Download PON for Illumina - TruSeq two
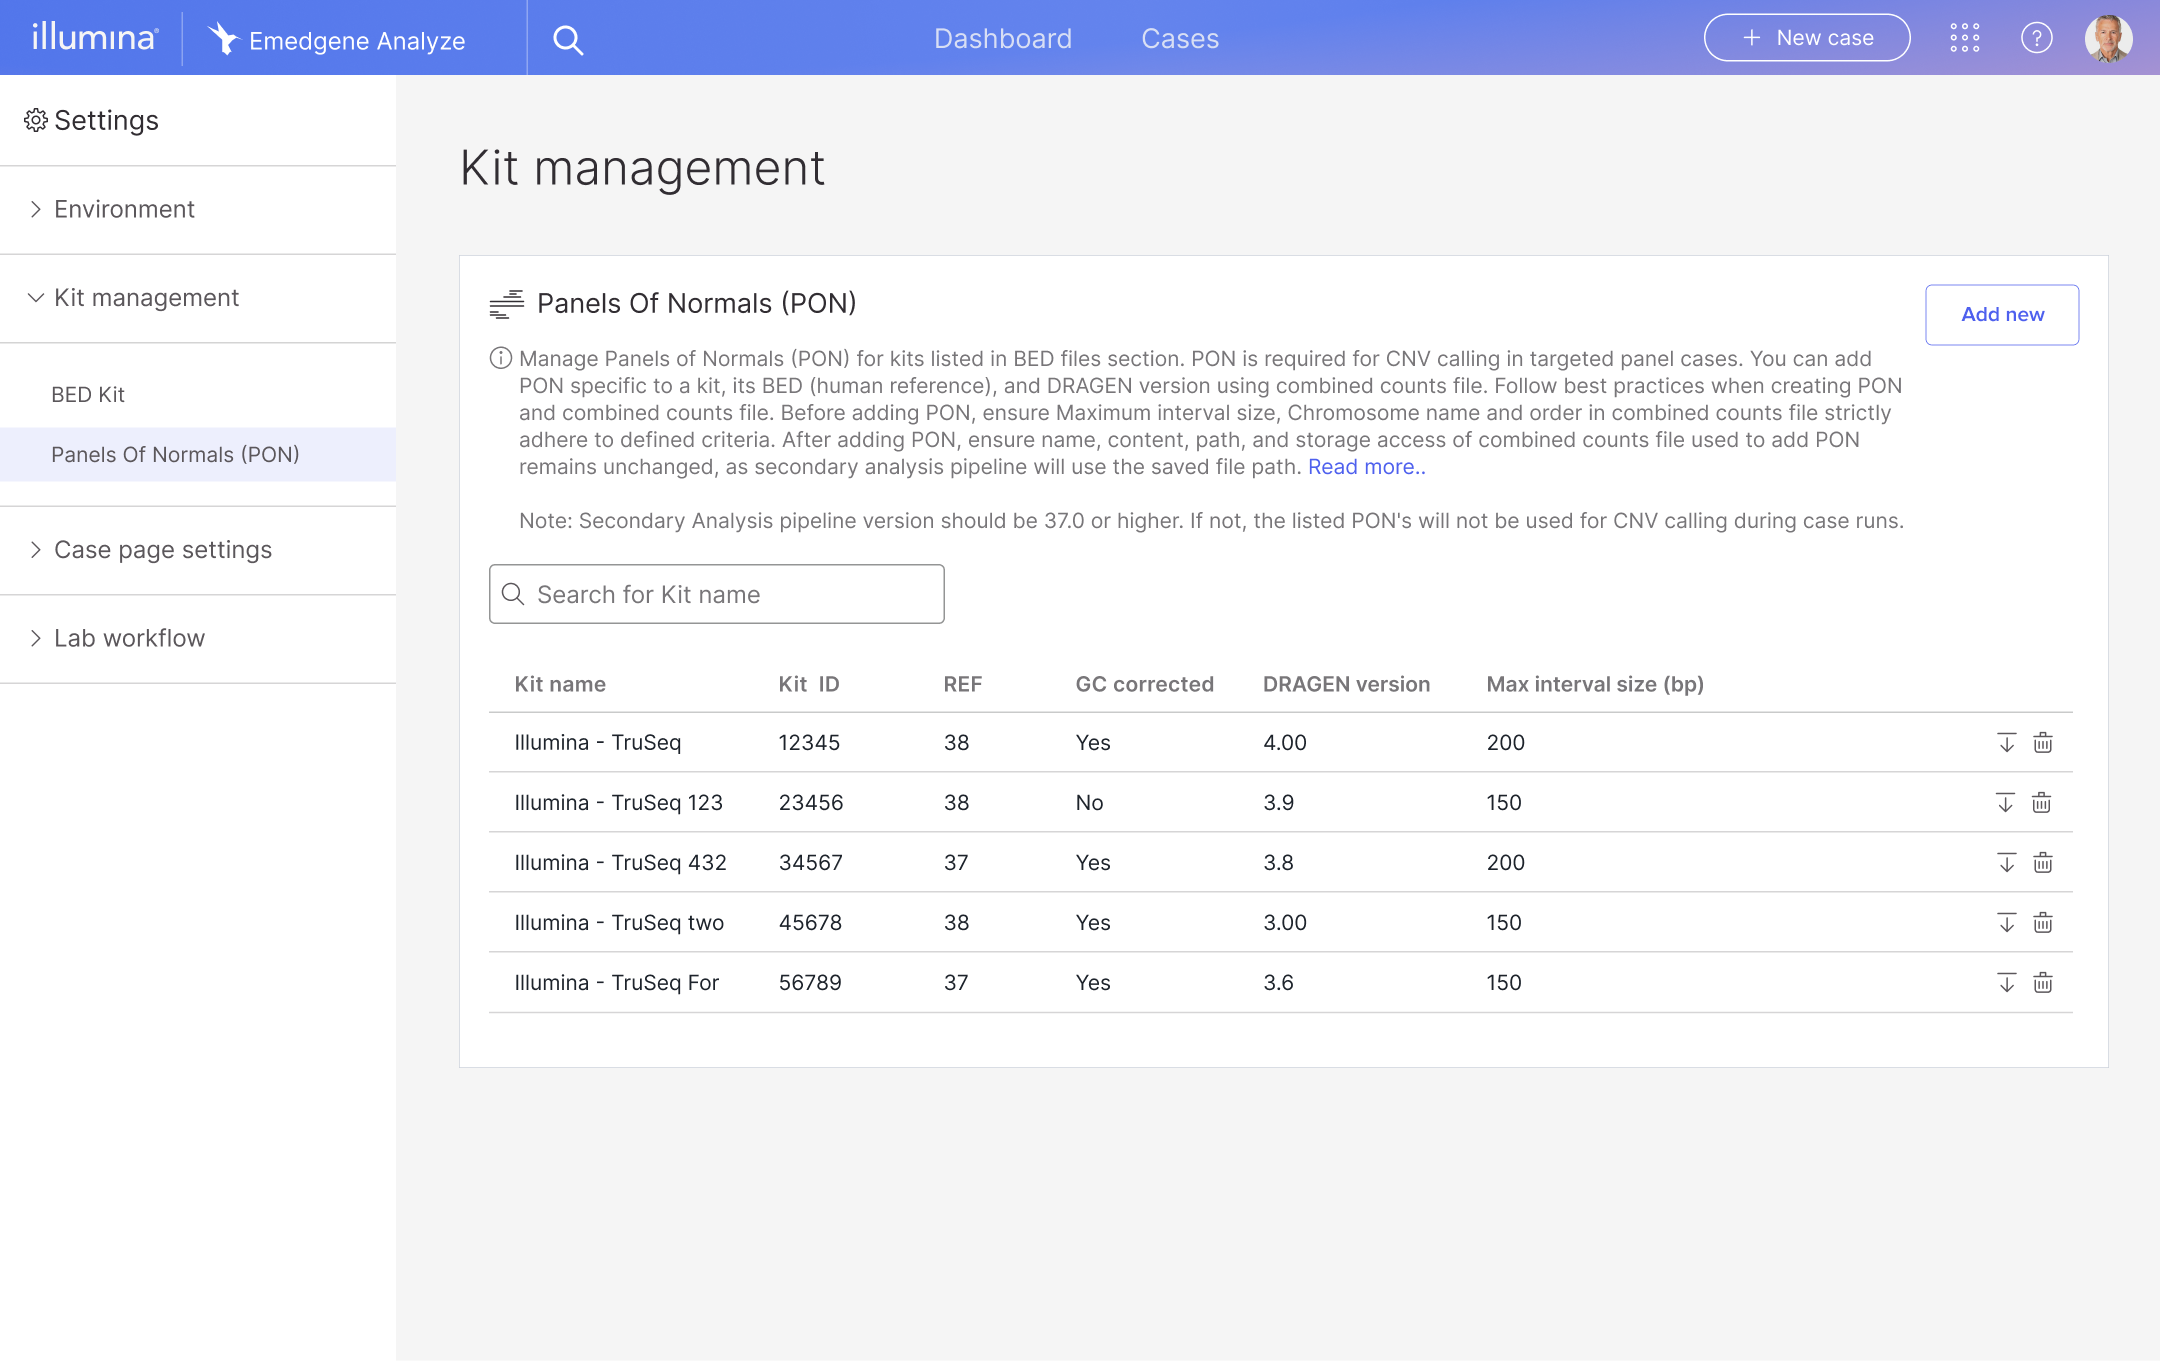2160x1361 pixels. coord(2006,922)
